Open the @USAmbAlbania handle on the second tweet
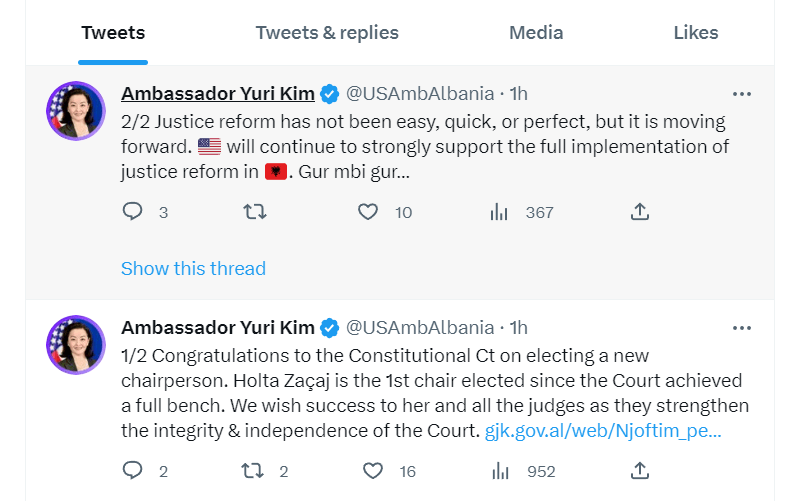Image resolution: width=799 pixels, height=501 pixels. [420, 328]
